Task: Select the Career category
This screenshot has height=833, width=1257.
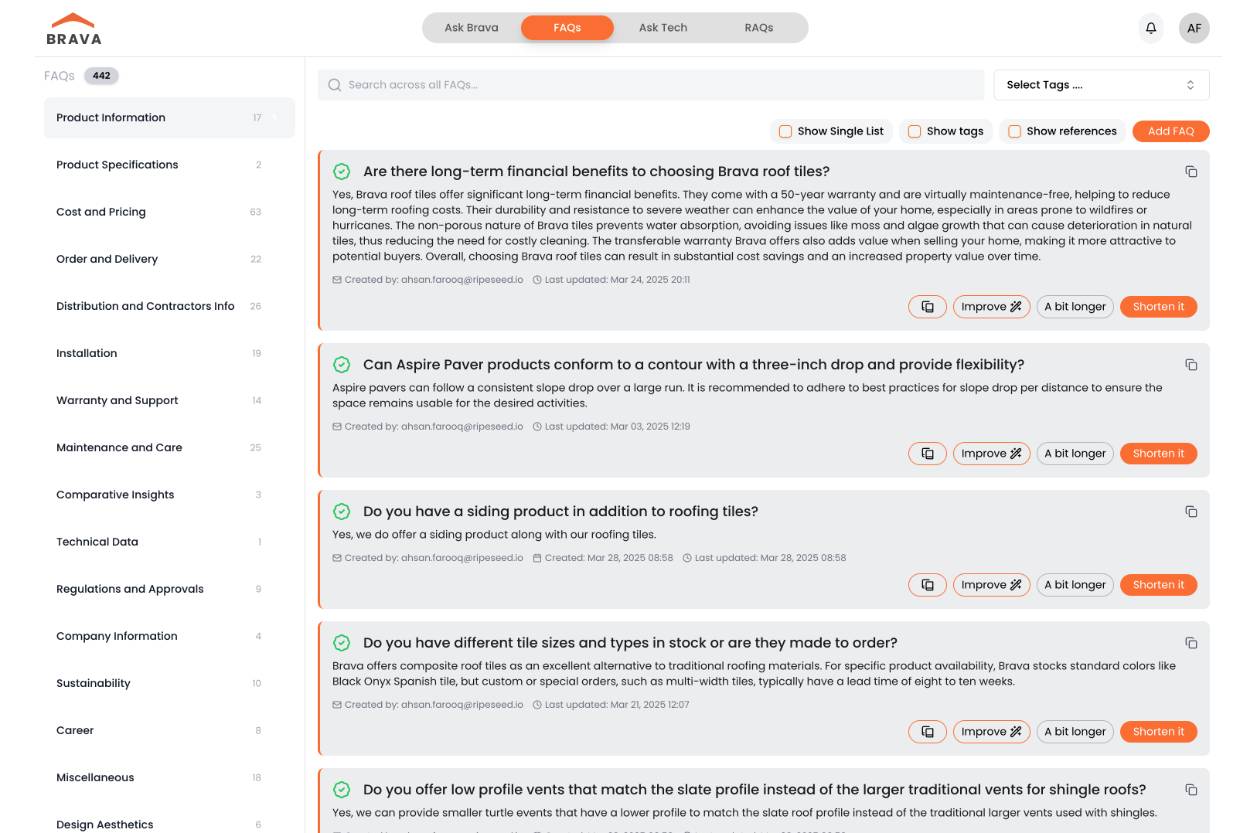Action: pyautogui.click(x=169, y=729)
